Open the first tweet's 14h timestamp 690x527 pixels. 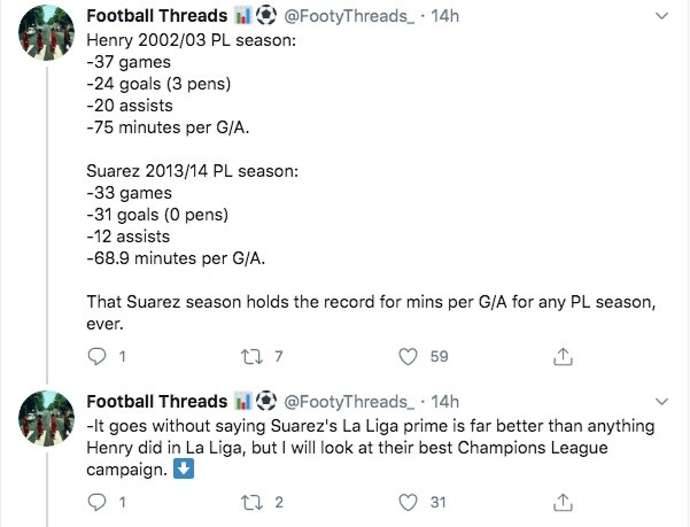point(444,16)
